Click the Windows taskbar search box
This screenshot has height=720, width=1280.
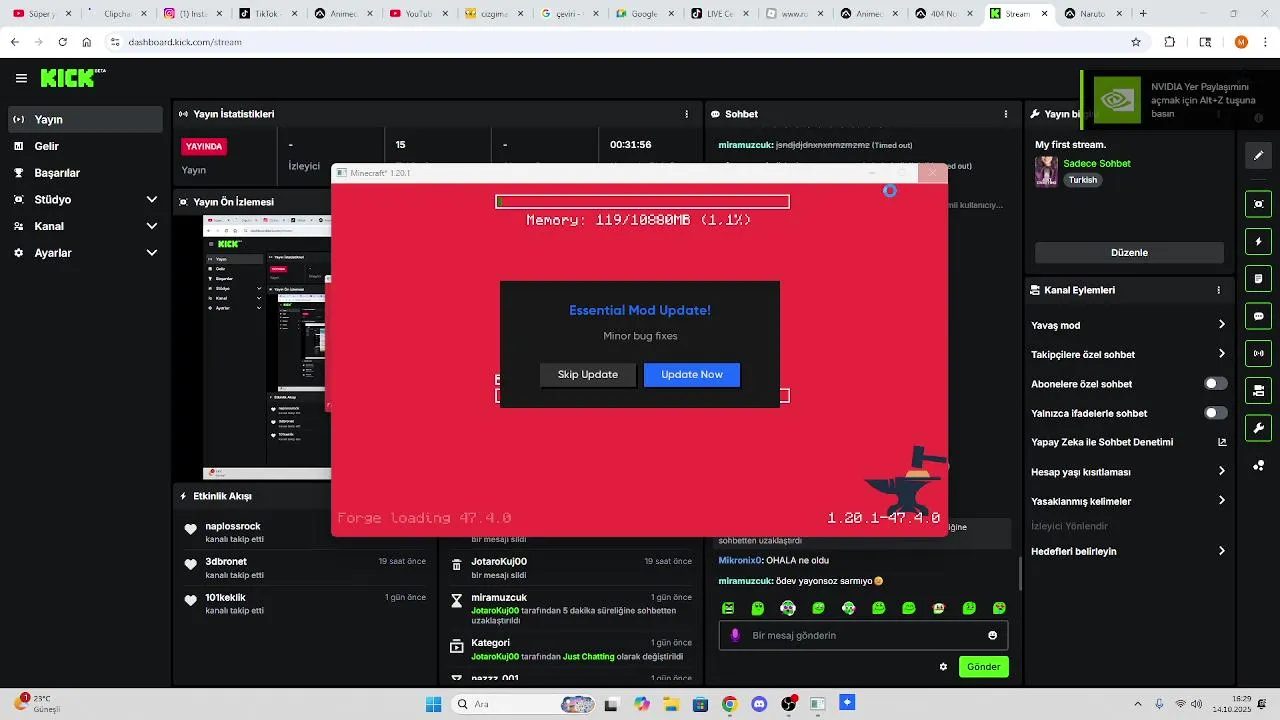pos(524,704)
